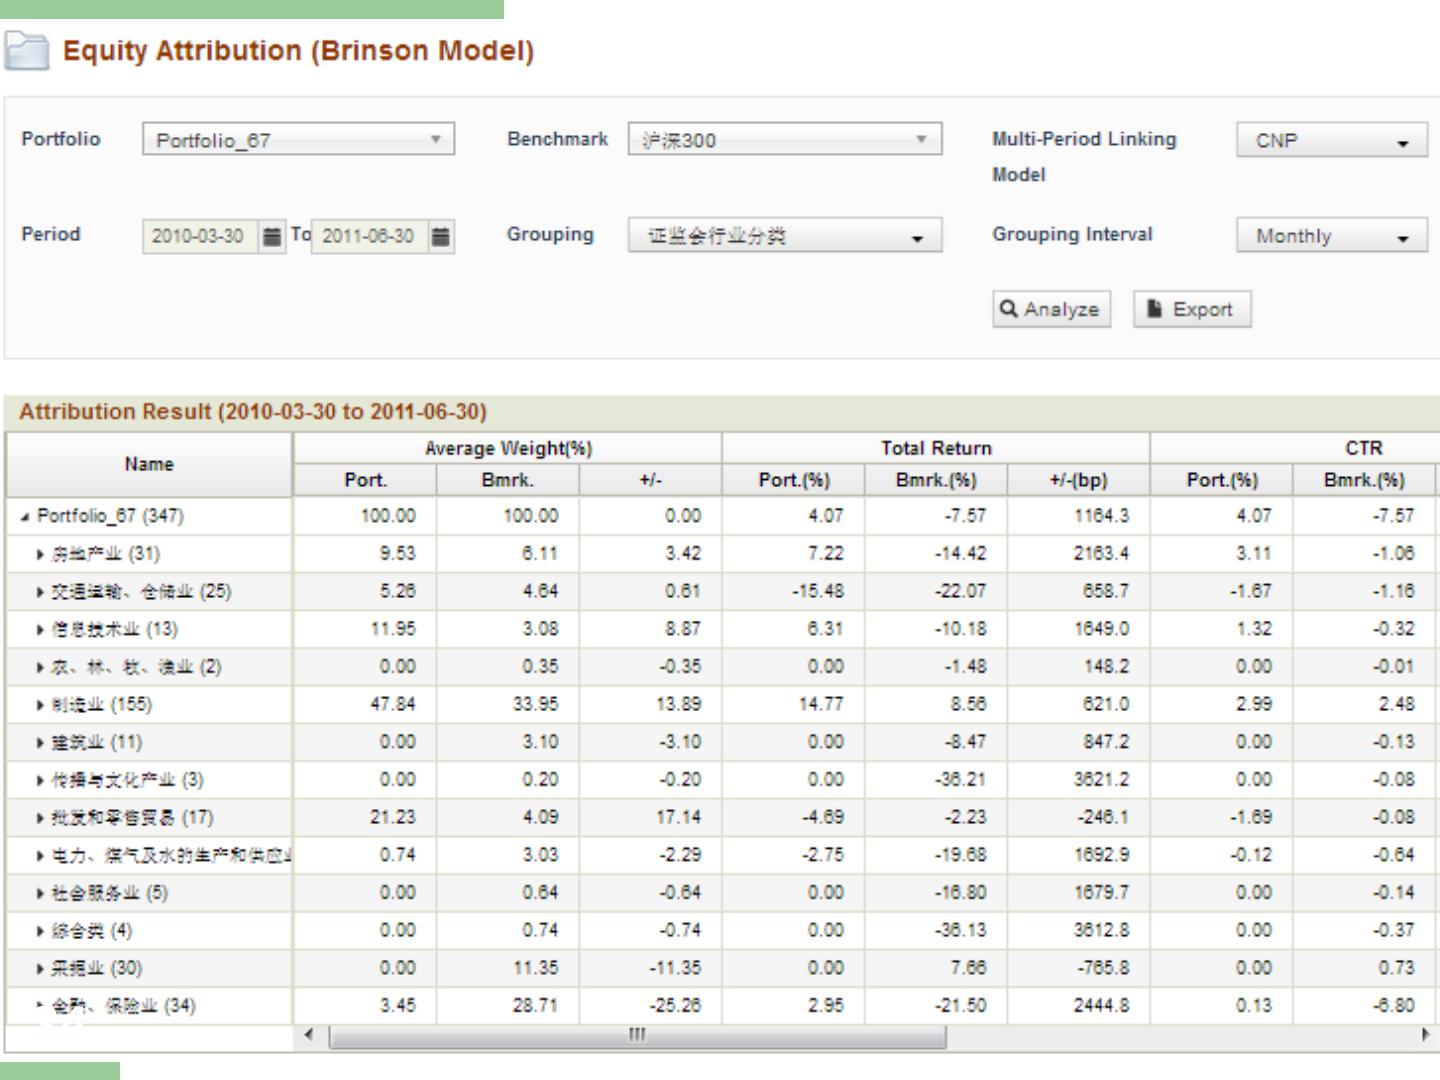Expand the 采掘业 (30) row

click(x=40, y=969)
